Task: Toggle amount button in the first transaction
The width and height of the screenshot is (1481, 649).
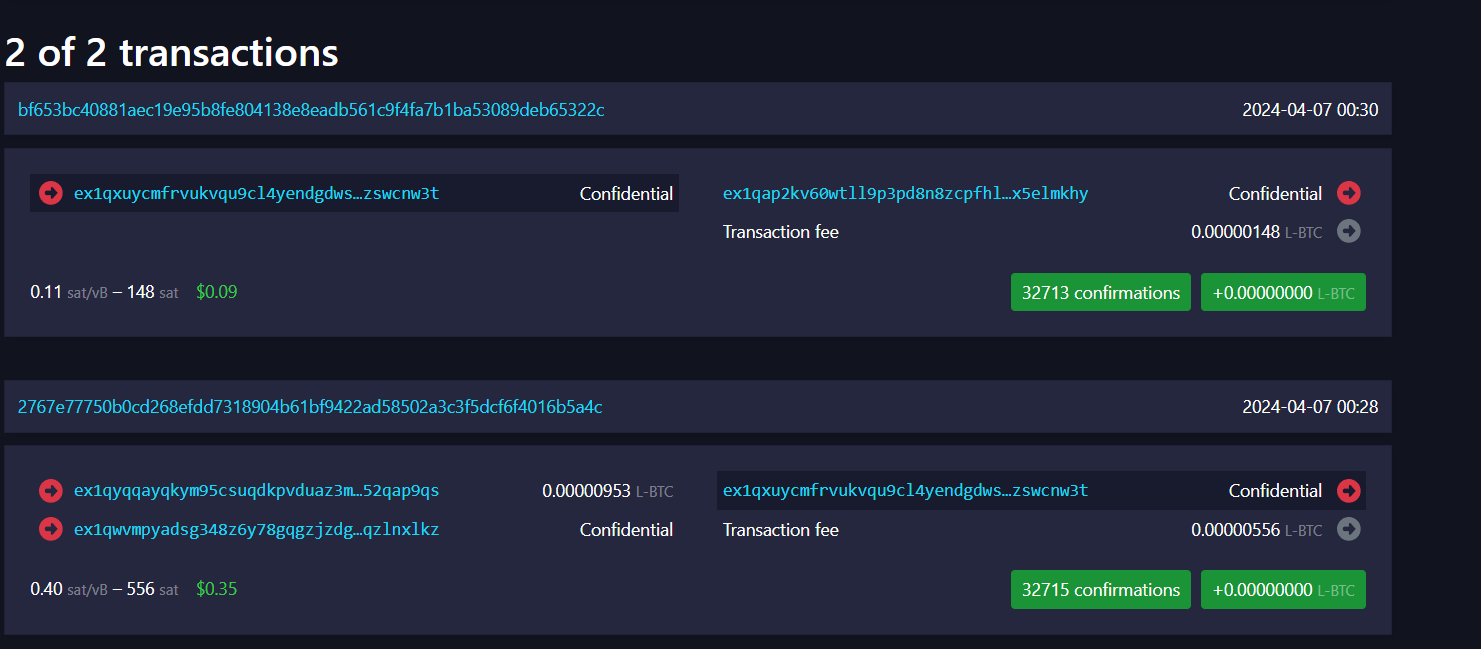Action: click(1283, 293)
